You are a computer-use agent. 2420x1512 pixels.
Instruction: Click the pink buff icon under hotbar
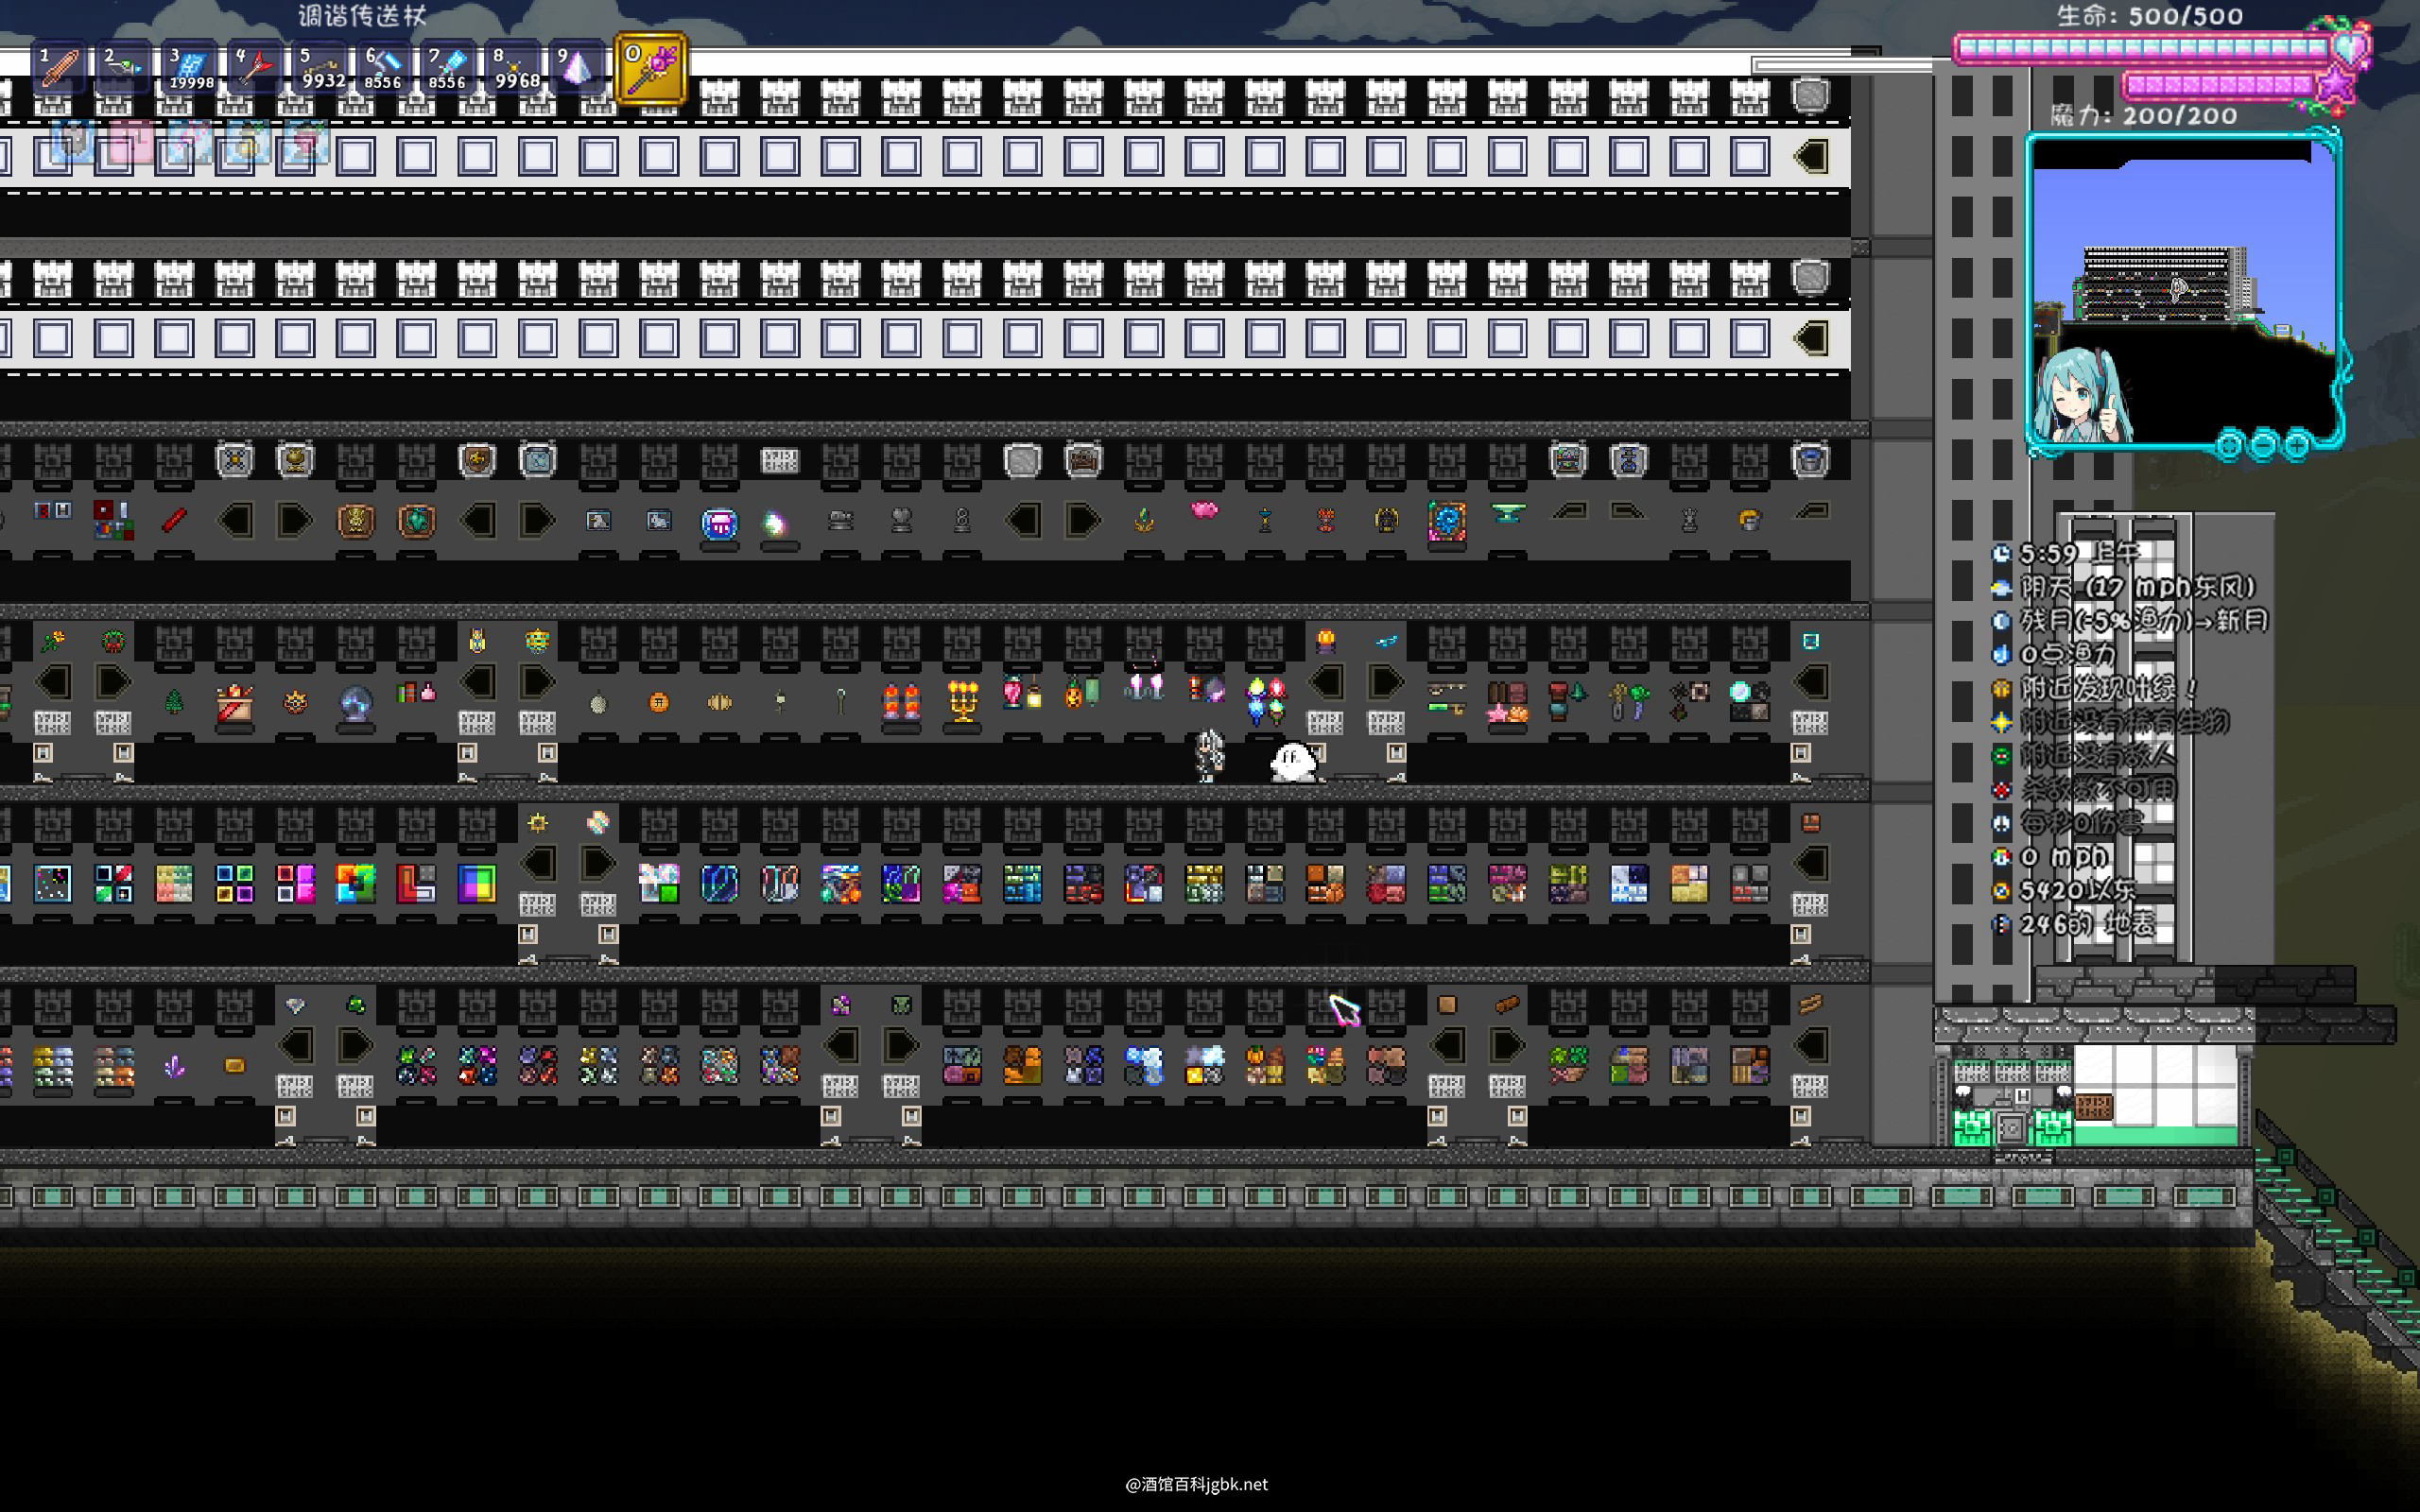pos(130,142)
